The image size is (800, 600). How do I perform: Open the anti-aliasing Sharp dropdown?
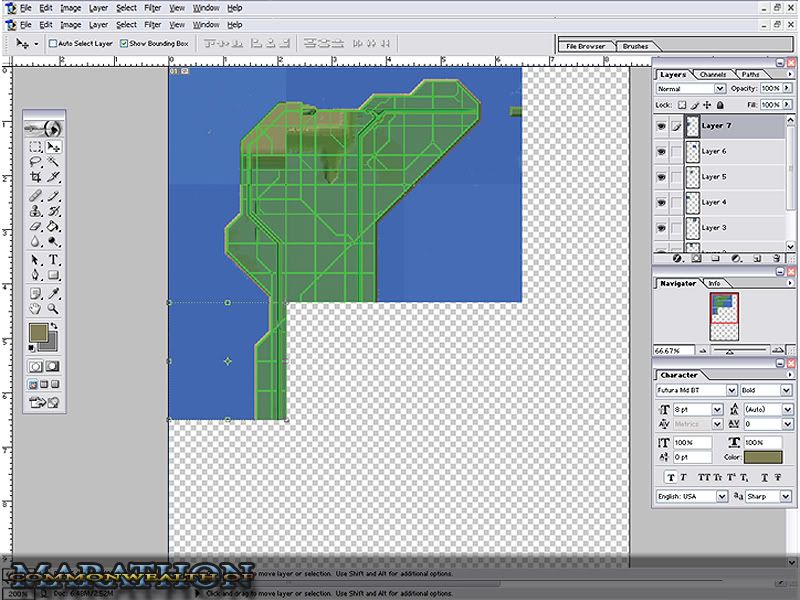point(788,496)
